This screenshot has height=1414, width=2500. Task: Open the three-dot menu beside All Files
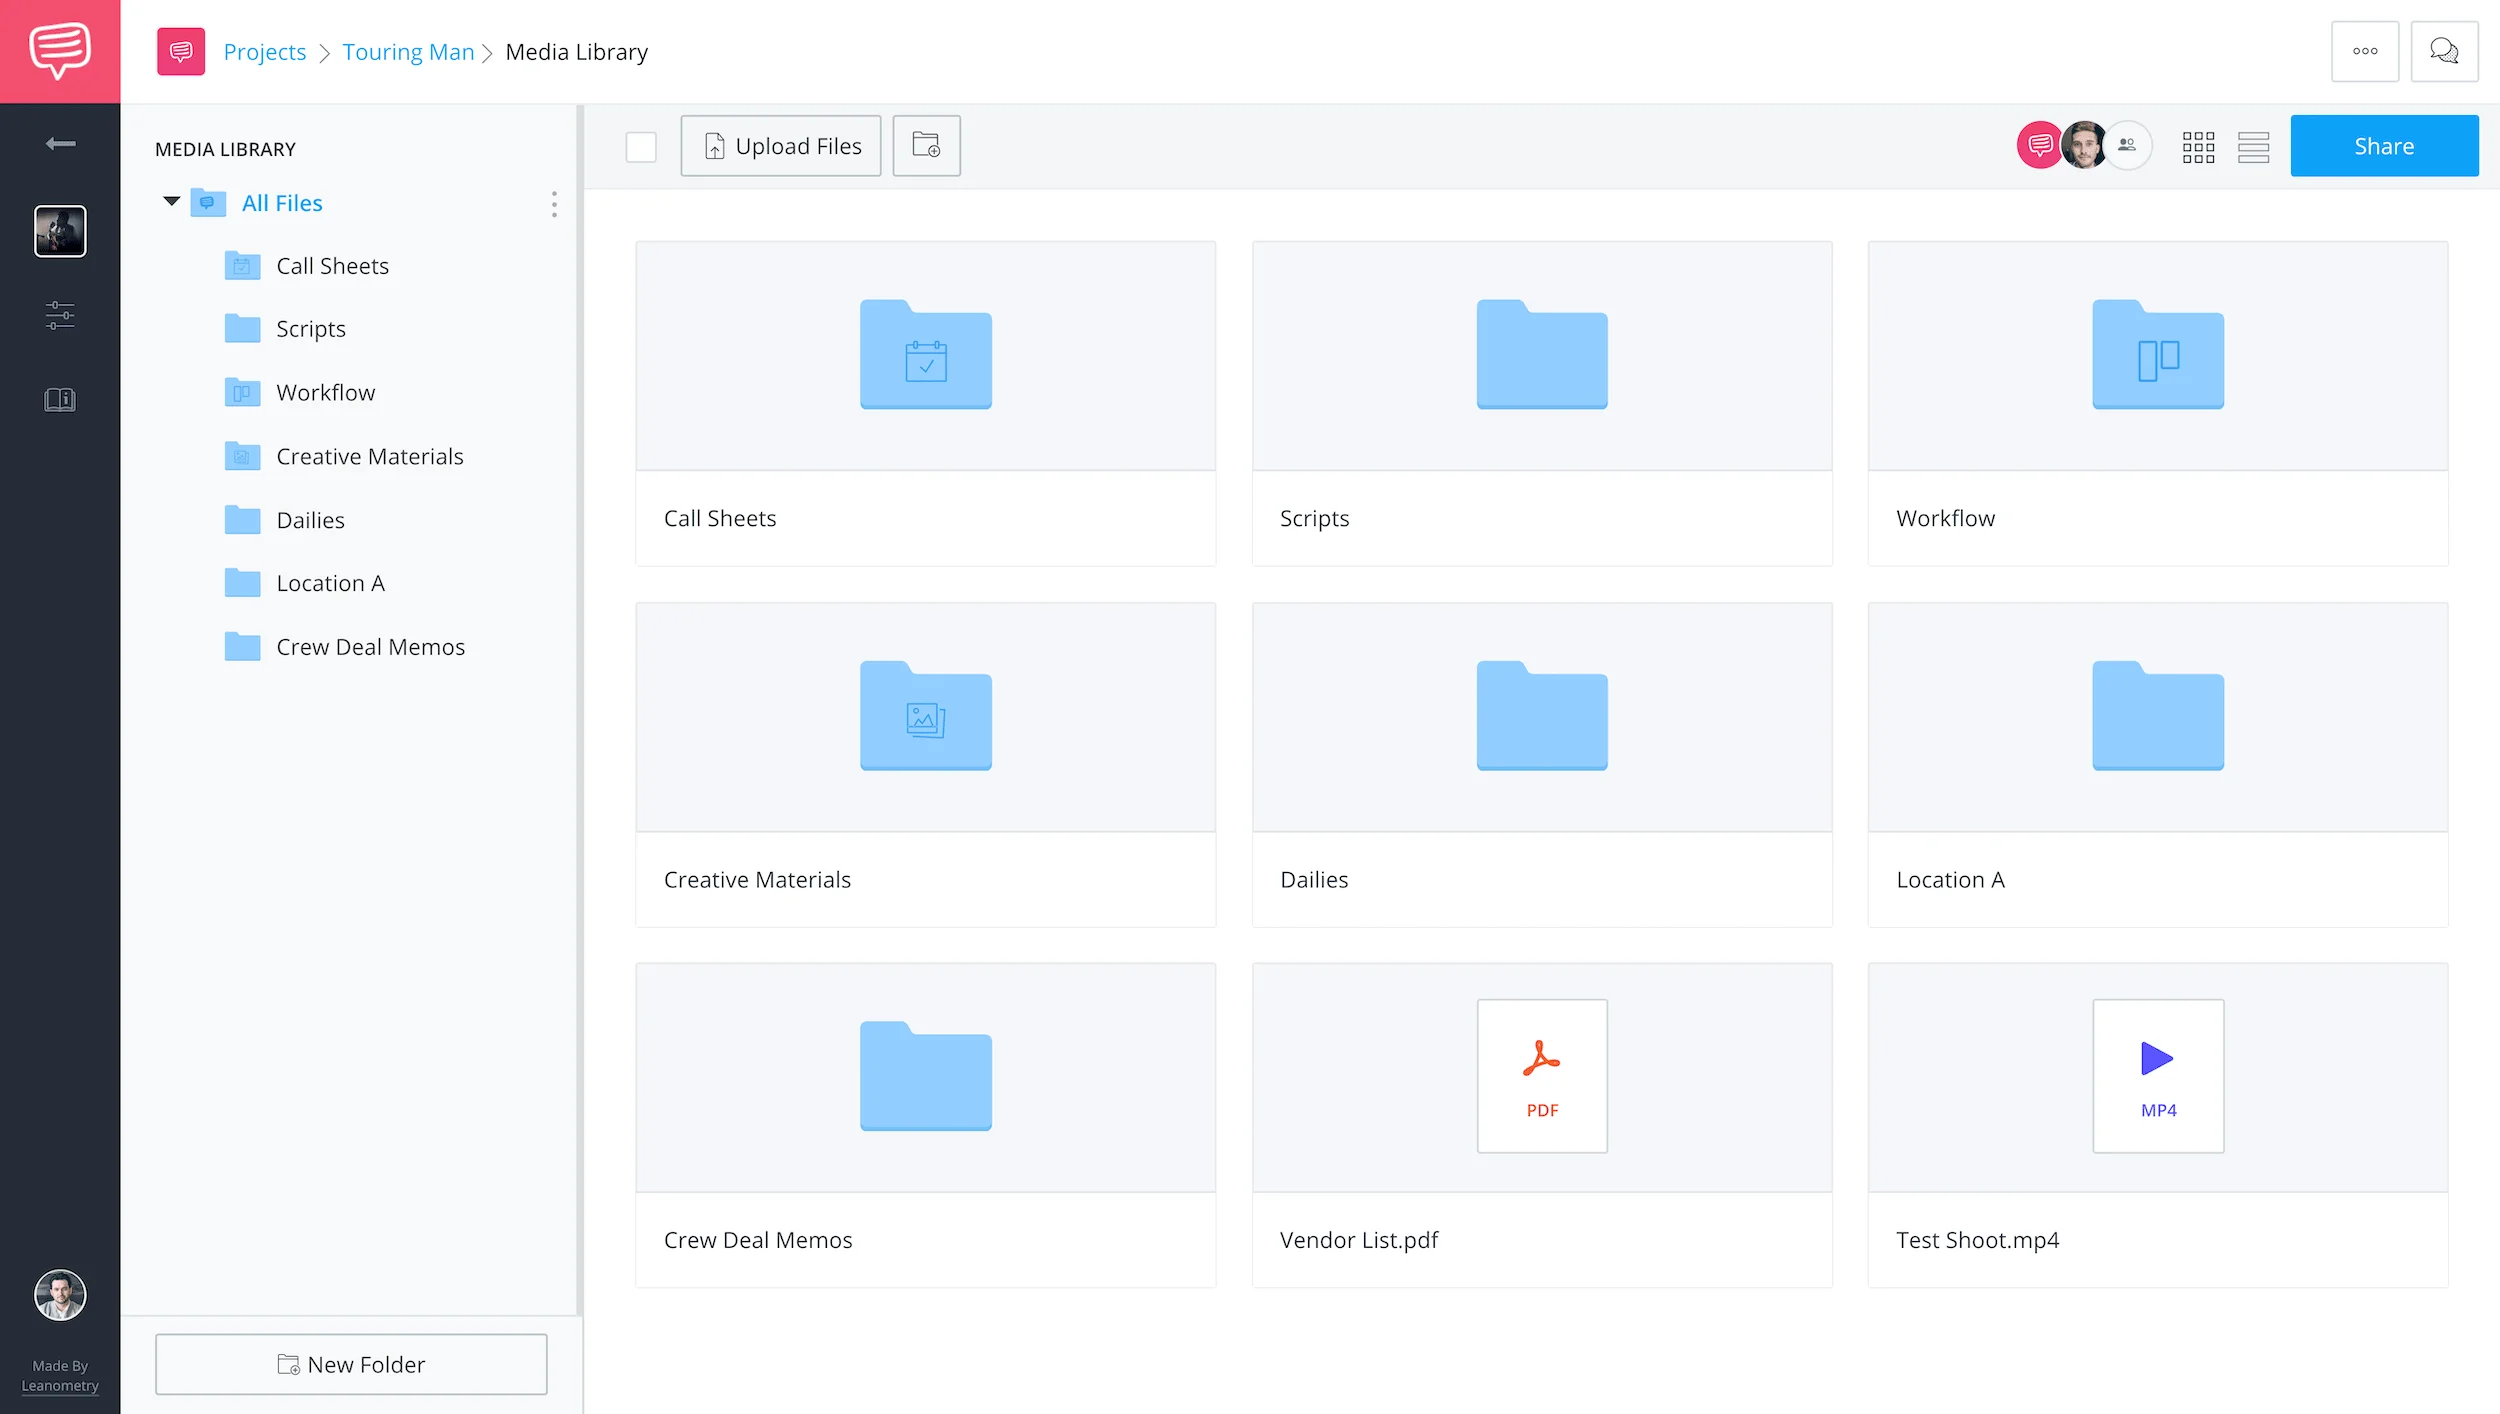pyautogui.click(x=553, y=204)
